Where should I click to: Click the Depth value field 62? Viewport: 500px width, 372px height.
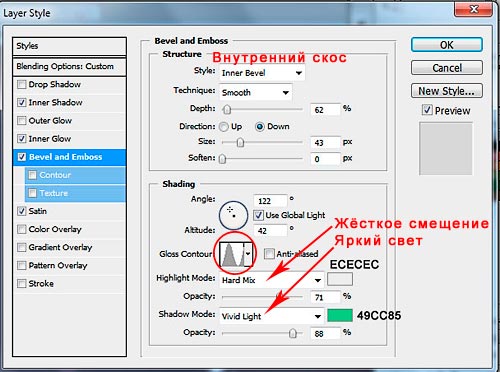pyautogui.click(x=325, y=110)
